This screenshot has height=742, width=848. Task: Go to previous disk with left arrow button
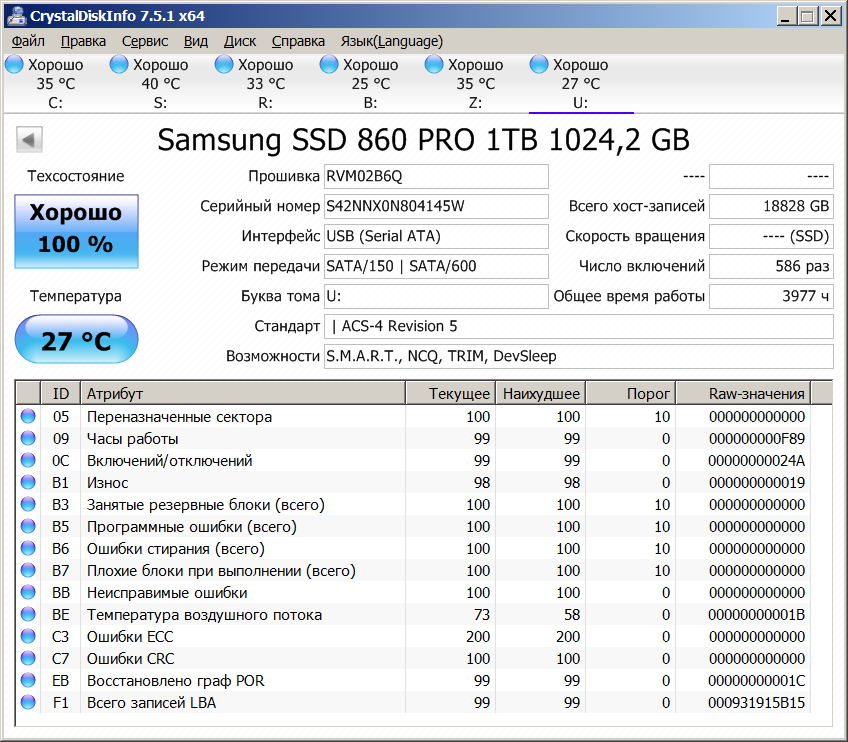pos(29,140)
